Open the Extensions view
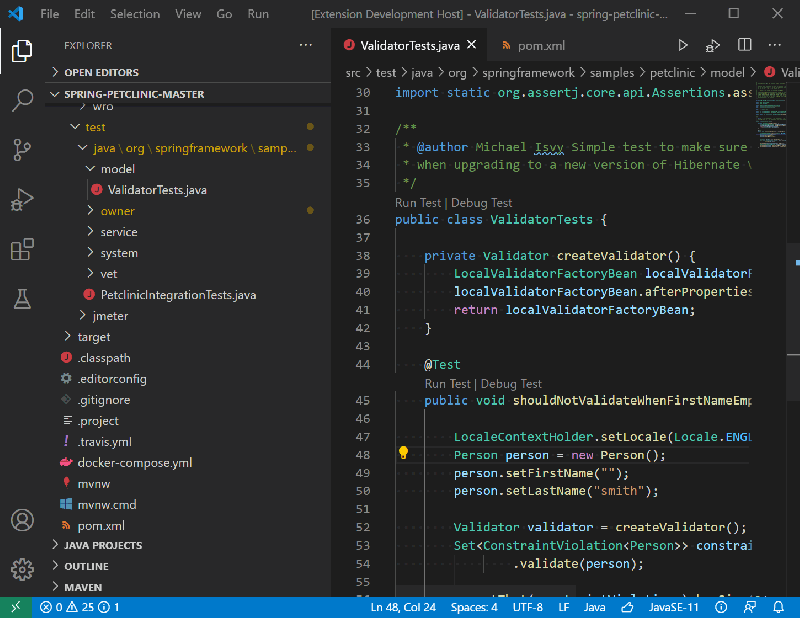Screen dimensions: 800x618 22,250
